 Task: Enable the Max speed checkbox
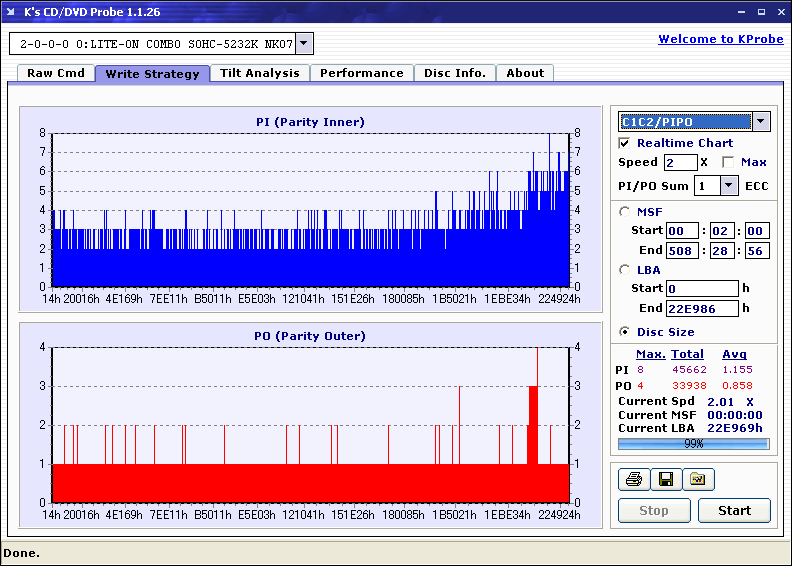pos(727,162)
